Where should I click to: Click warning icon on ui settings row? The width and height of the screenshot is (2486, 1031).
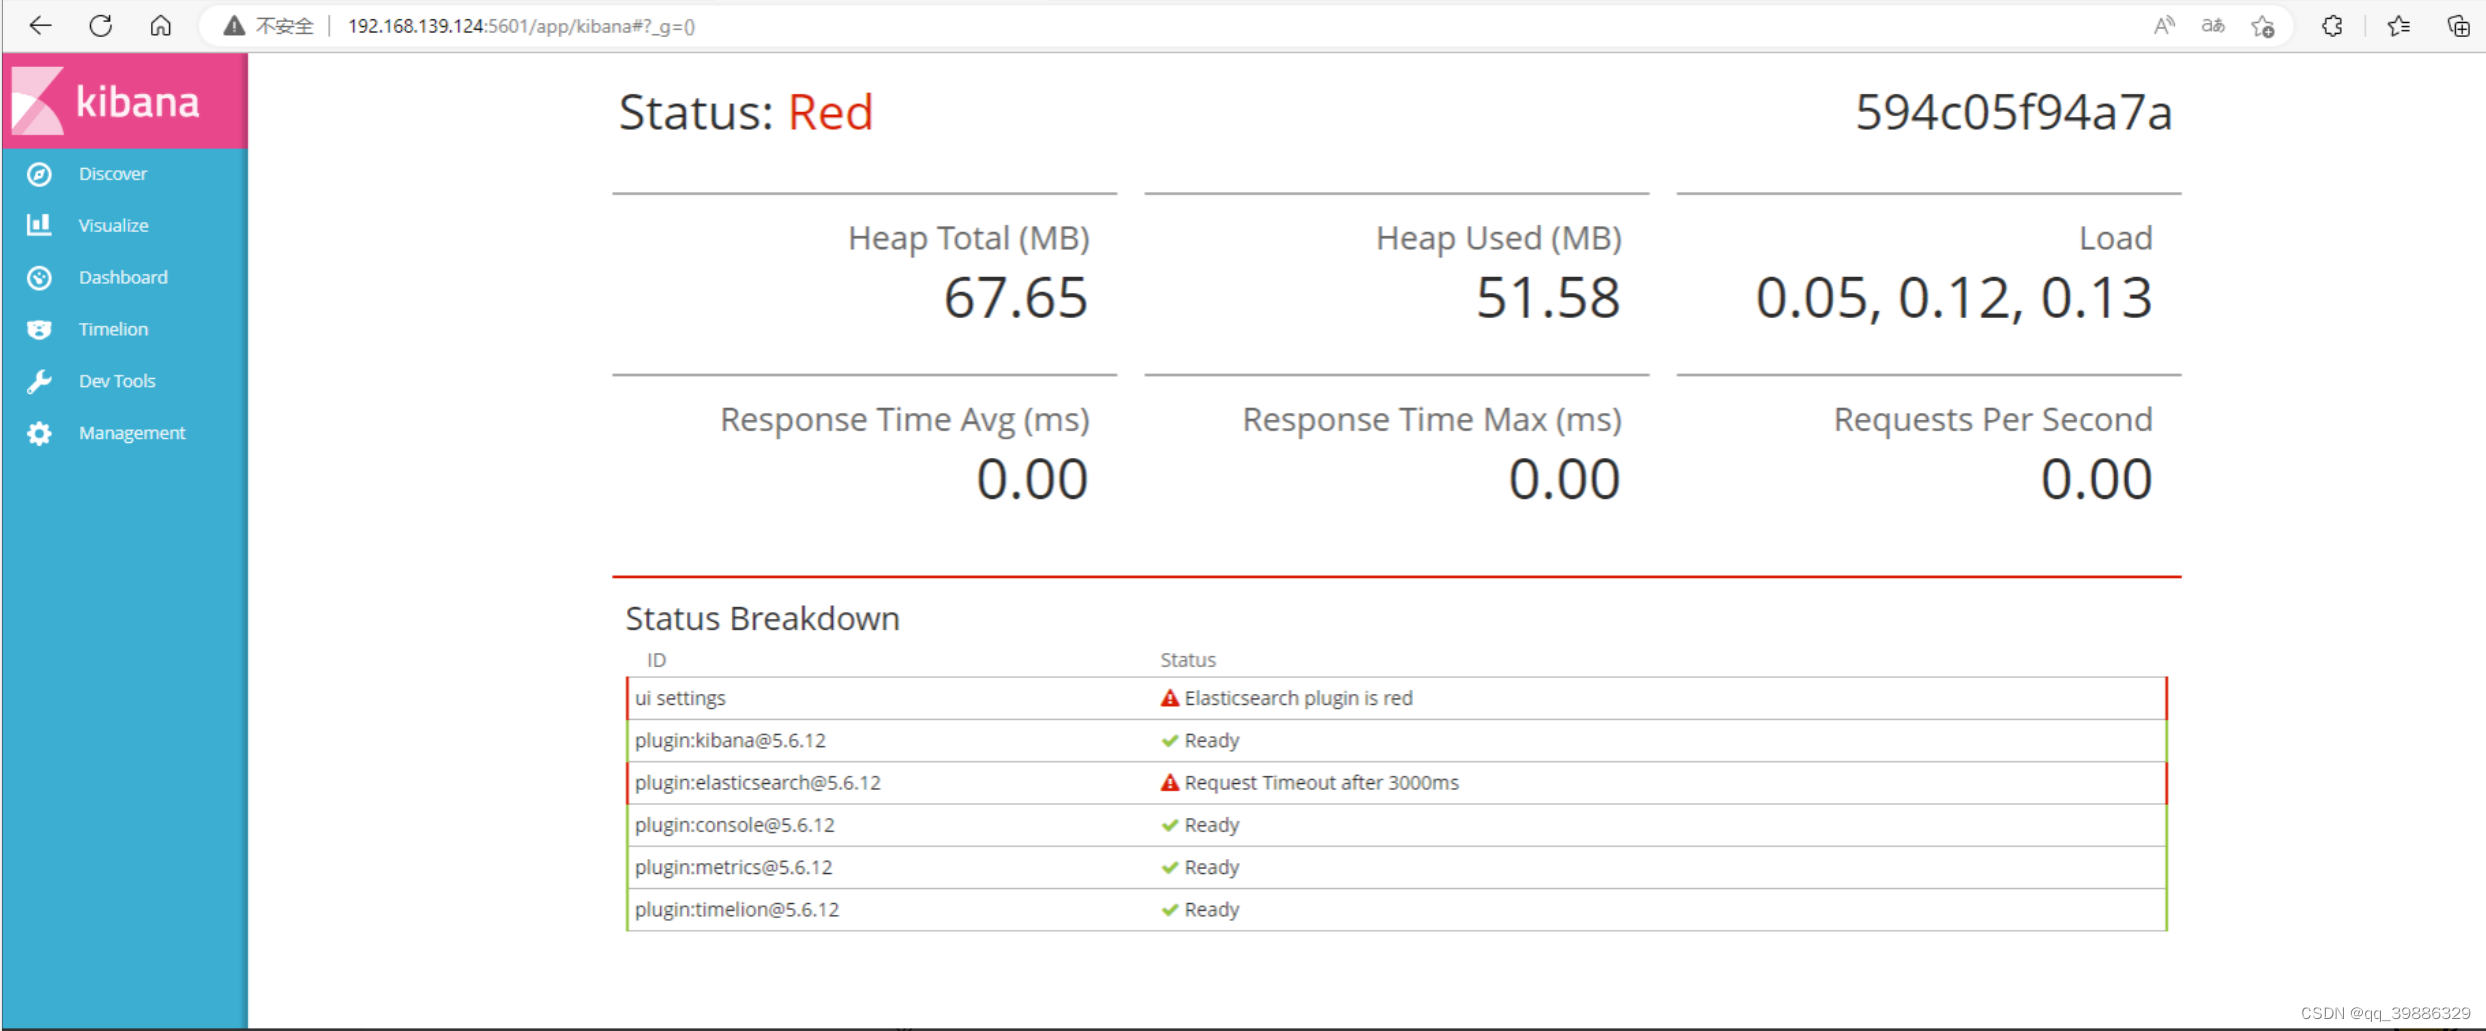[x=1169, y=698]
